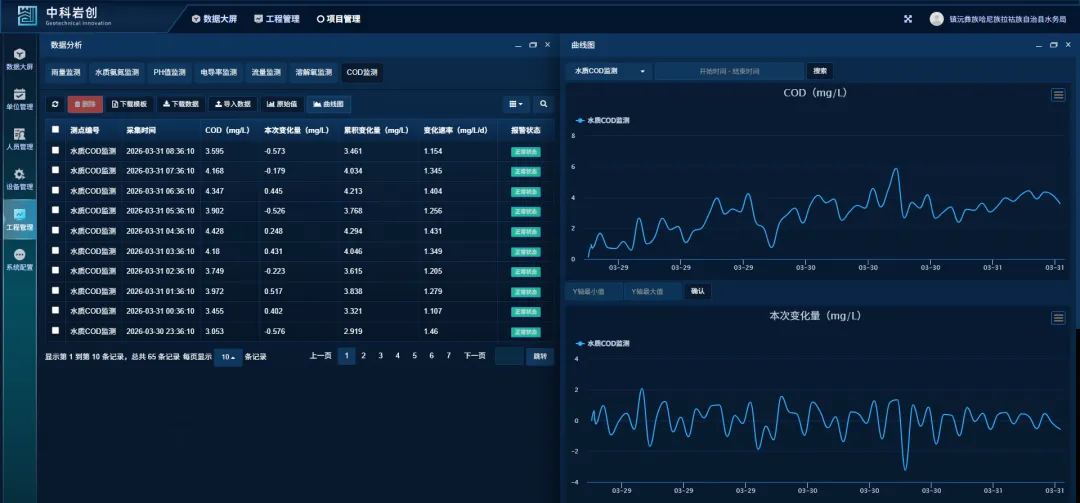Click the refresh icon in the table toolbar
This screenshot has width=1080, height=503.
[x=55, y=104]
